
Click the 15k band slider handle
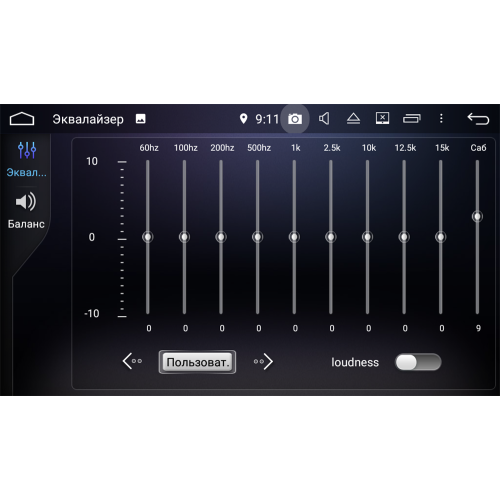441,237
